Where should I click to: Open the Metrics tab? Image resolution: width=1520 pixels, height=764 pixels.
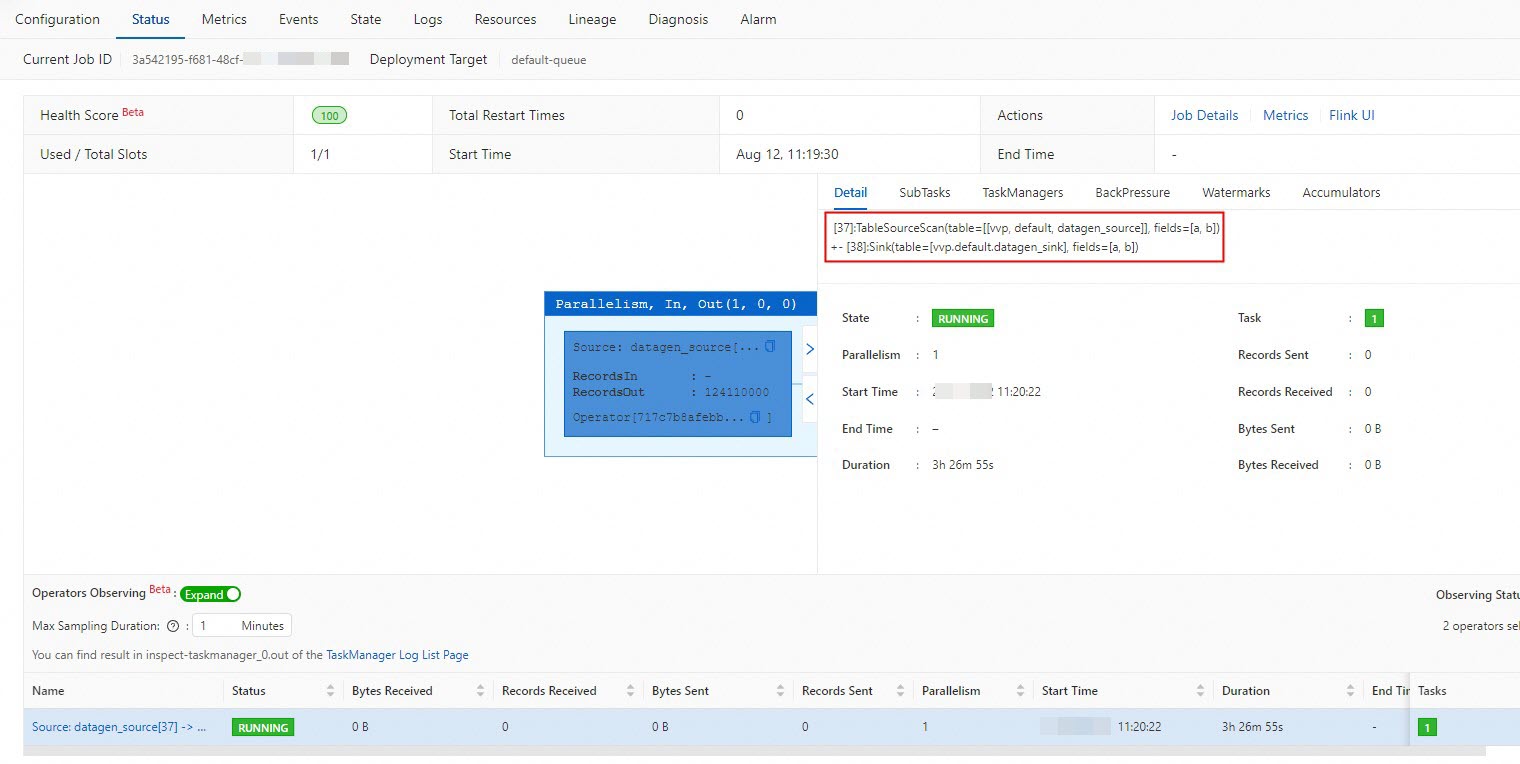pyautogui.click(x=224, y=19)
